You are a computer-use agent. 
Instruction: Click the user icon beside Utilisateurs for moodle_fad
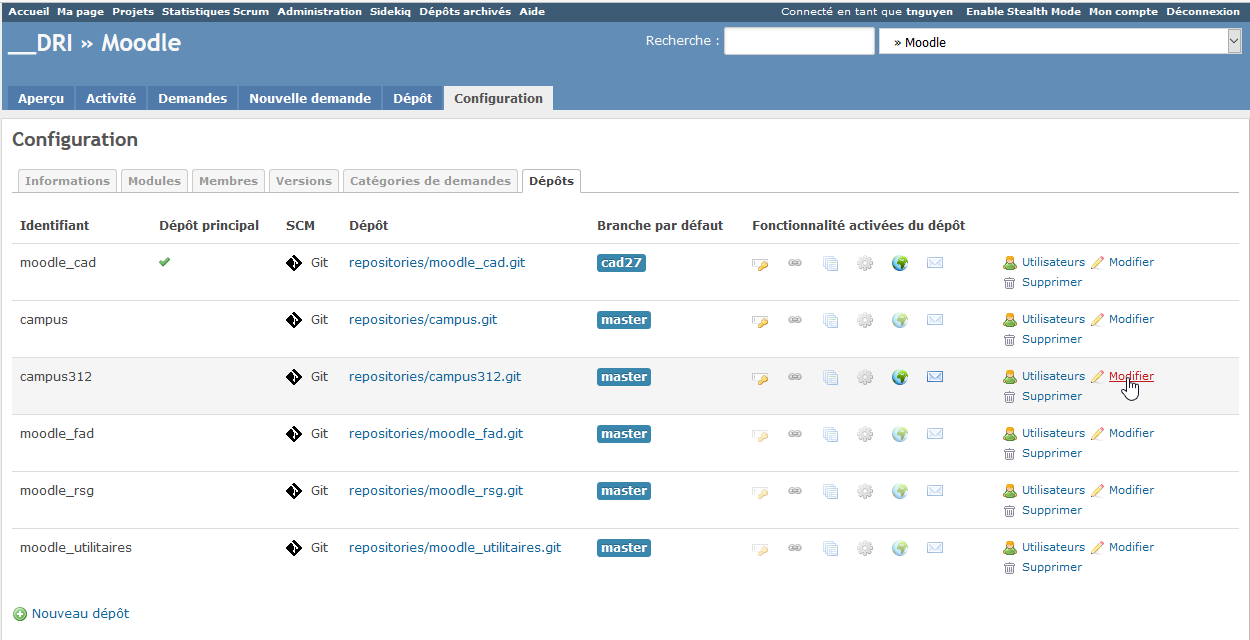click(1010, 434)
